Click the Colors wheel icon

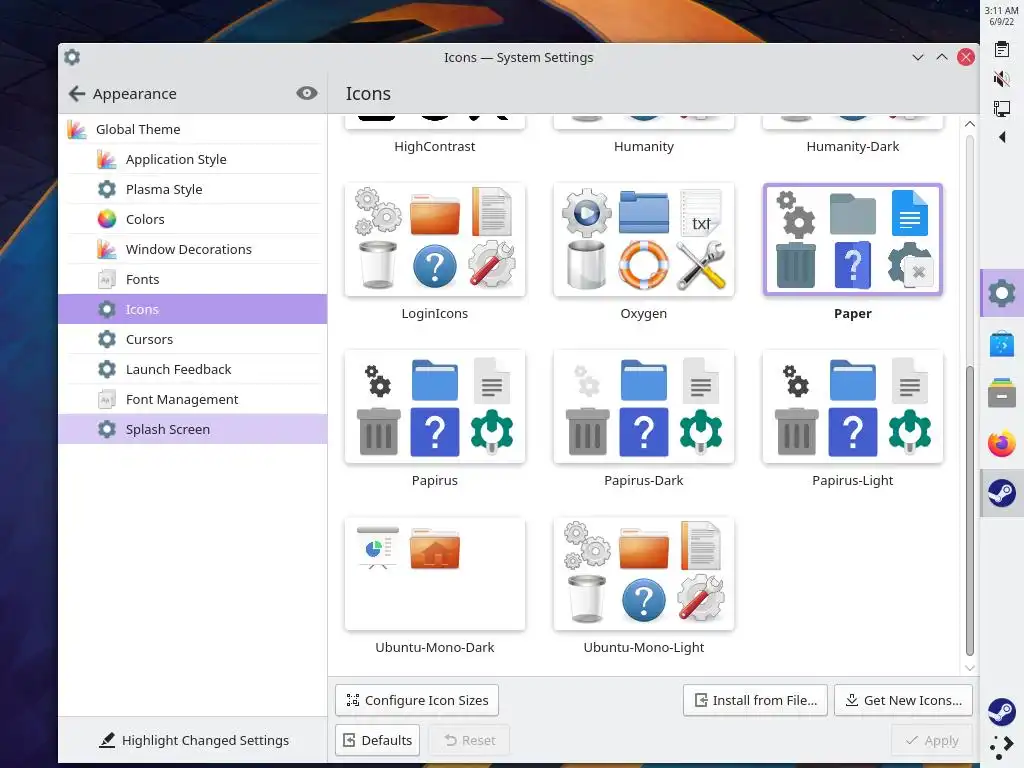pyautogui.click(x=106, y=219)
